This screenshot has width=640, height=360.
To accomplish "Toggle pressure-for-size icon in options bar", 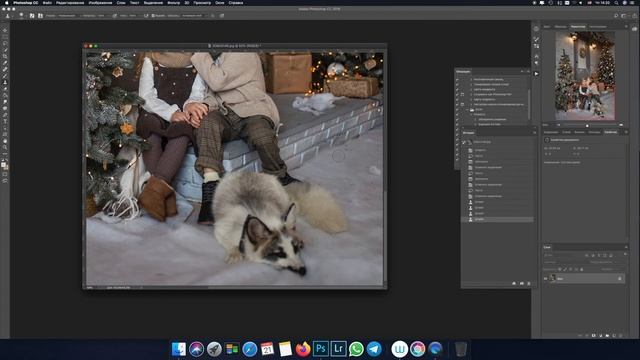I will (x=222, y=16).
